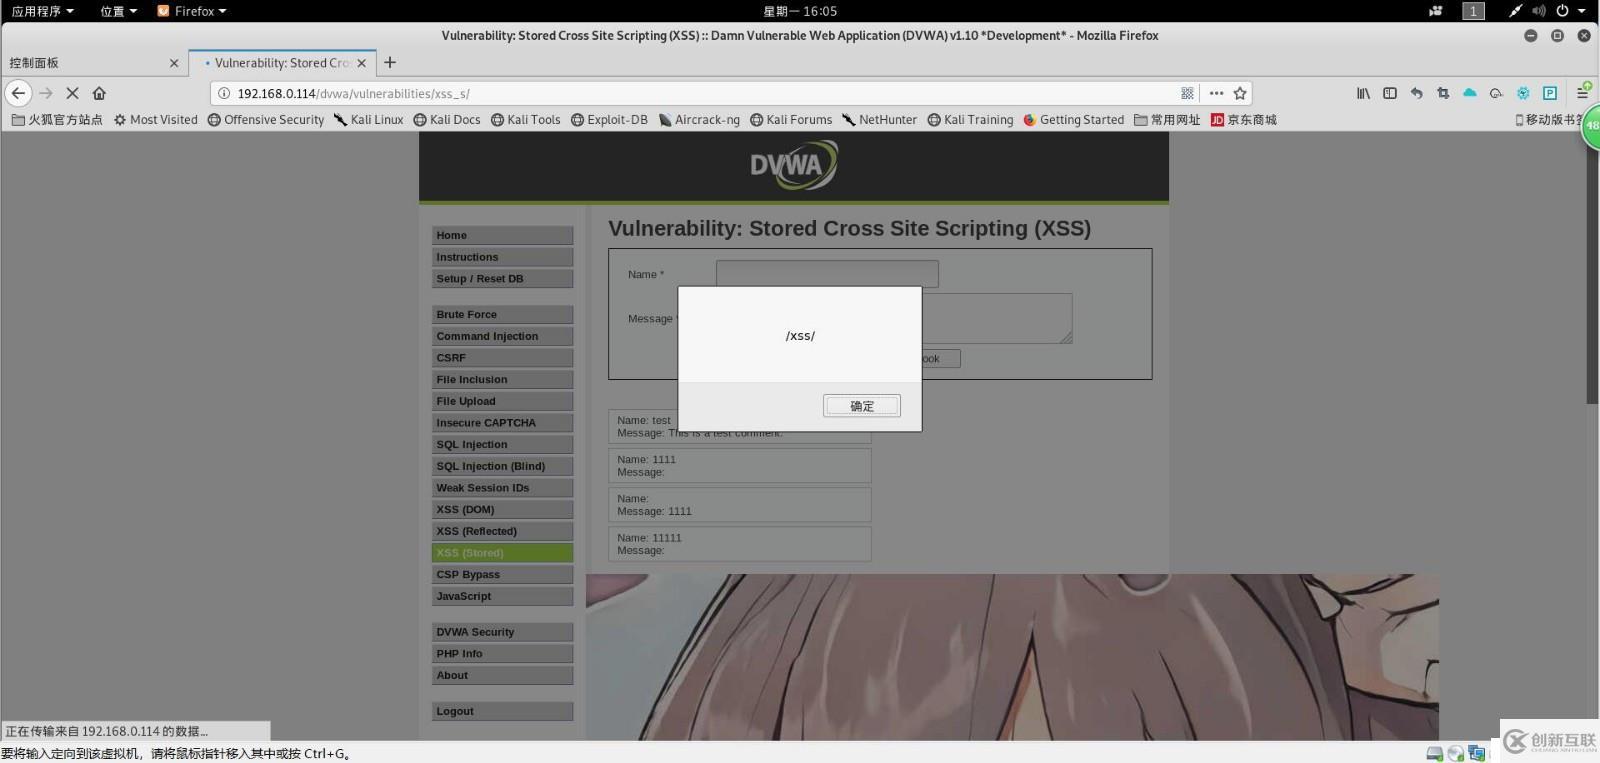This screenshot has width=1600, height=763.
Task: Open the Library icon in the toolbar
Action: point(1363,93)
